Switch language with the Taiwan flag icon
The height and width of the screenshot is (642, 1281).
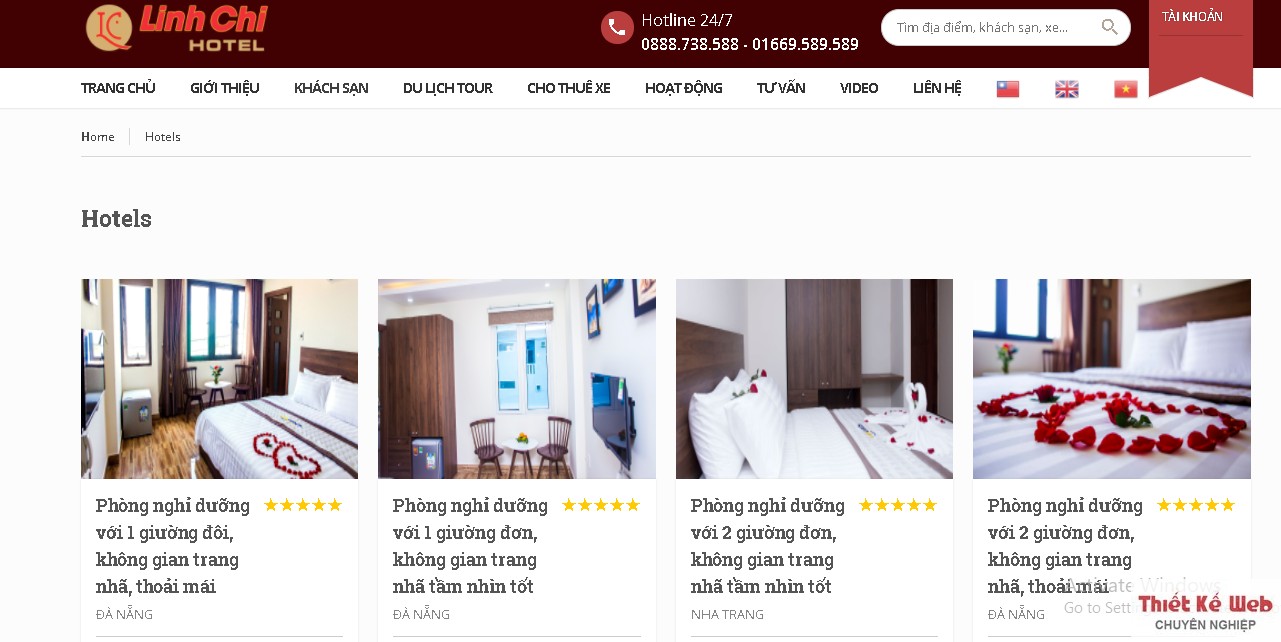coord(1008,89)
